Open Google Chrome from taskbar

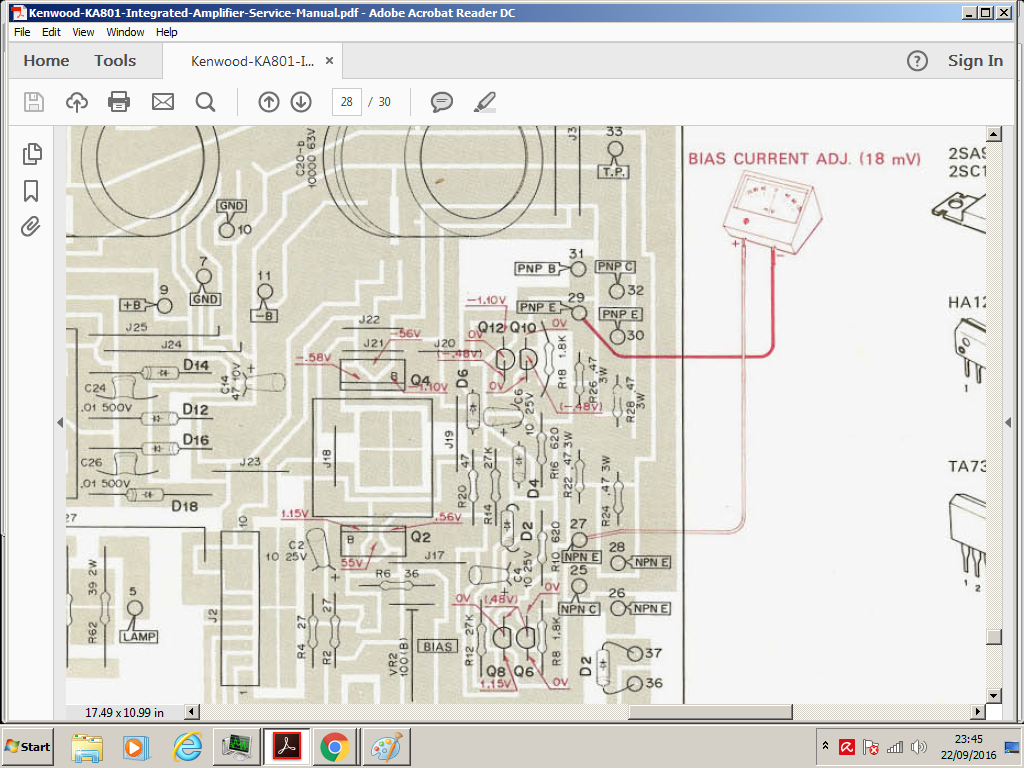[x=335, y=747]
